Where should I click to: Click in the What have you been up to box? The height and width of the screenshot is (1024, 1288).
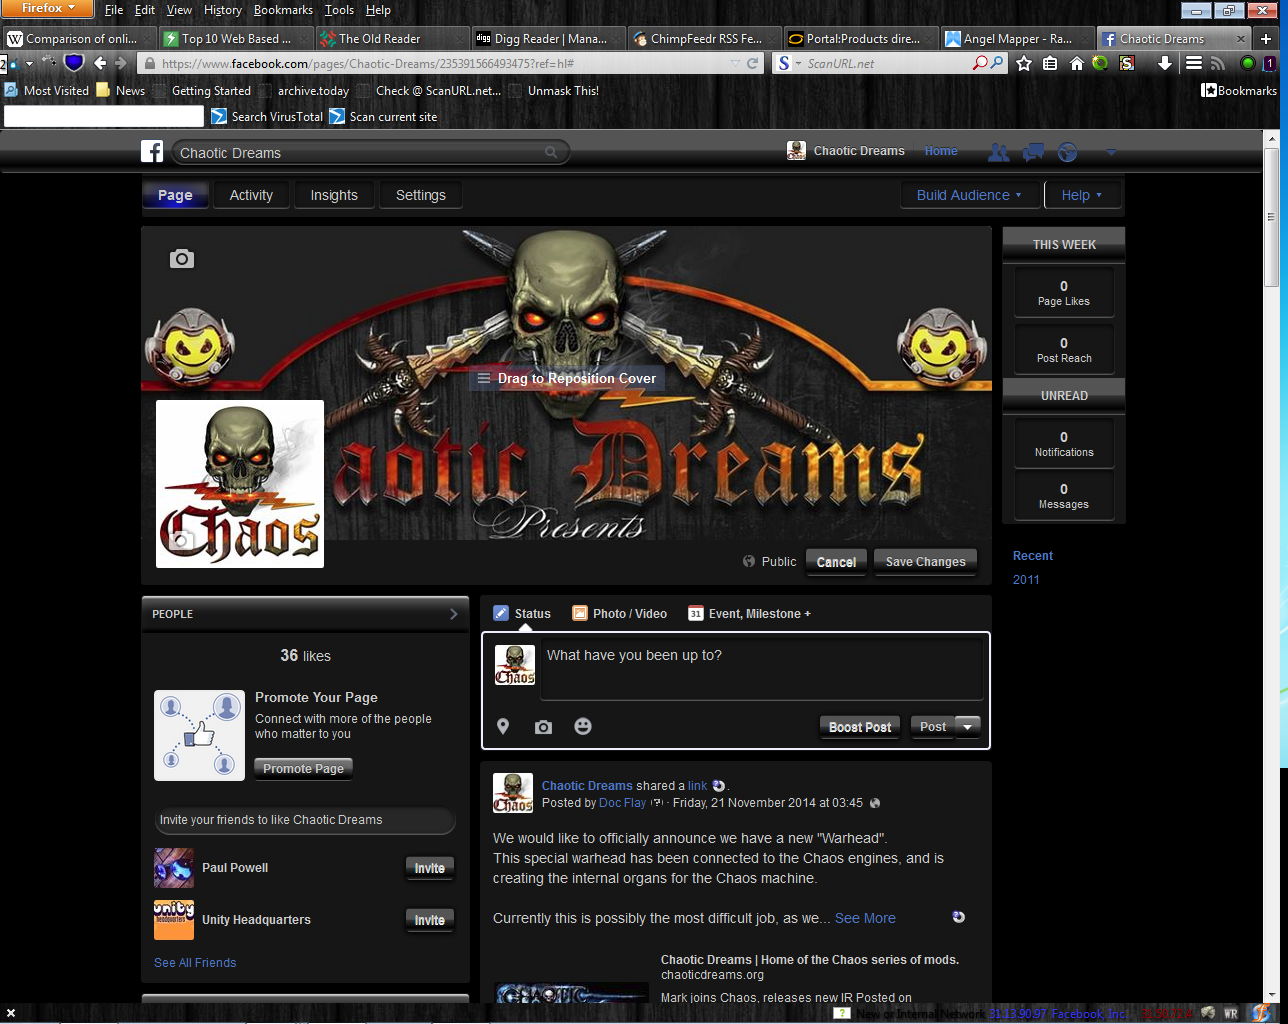762,669
